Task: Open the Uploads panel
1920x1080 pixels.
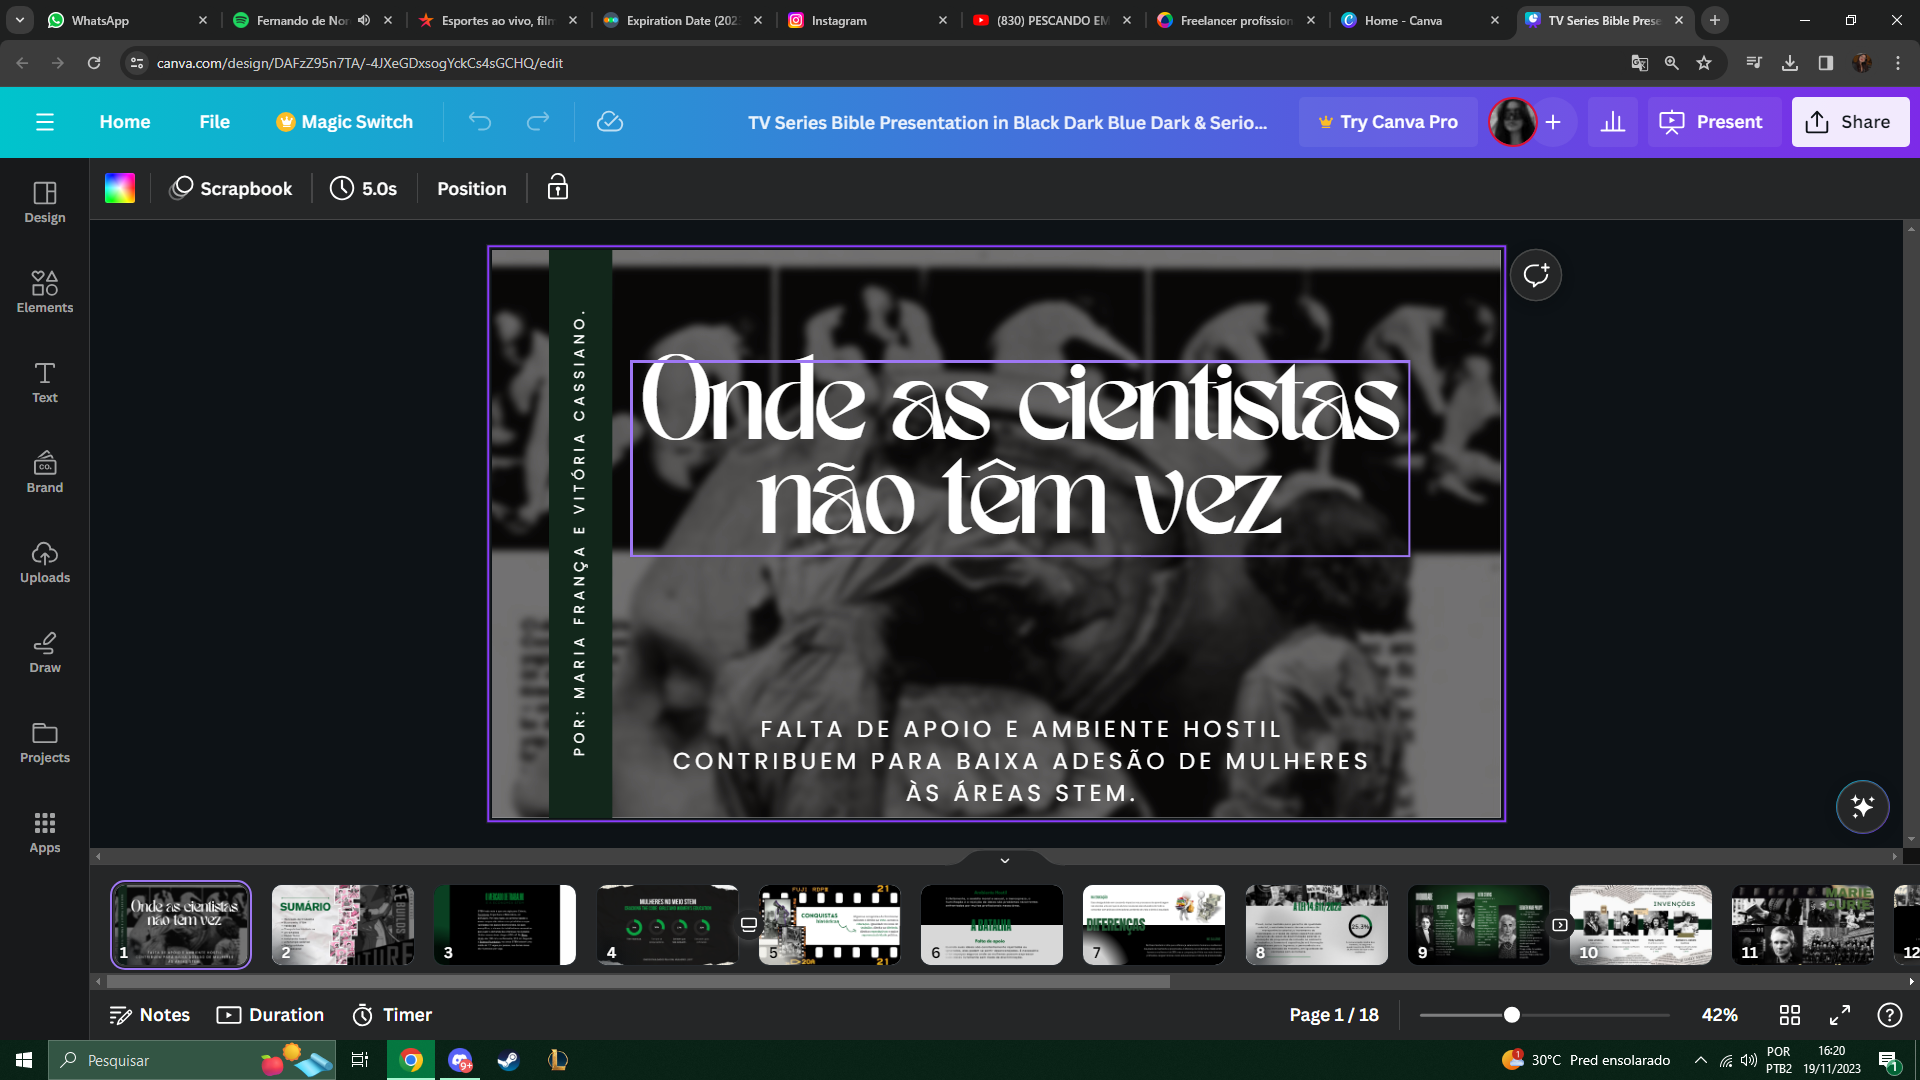Action: pyautogui.click(x=45, y=562)
